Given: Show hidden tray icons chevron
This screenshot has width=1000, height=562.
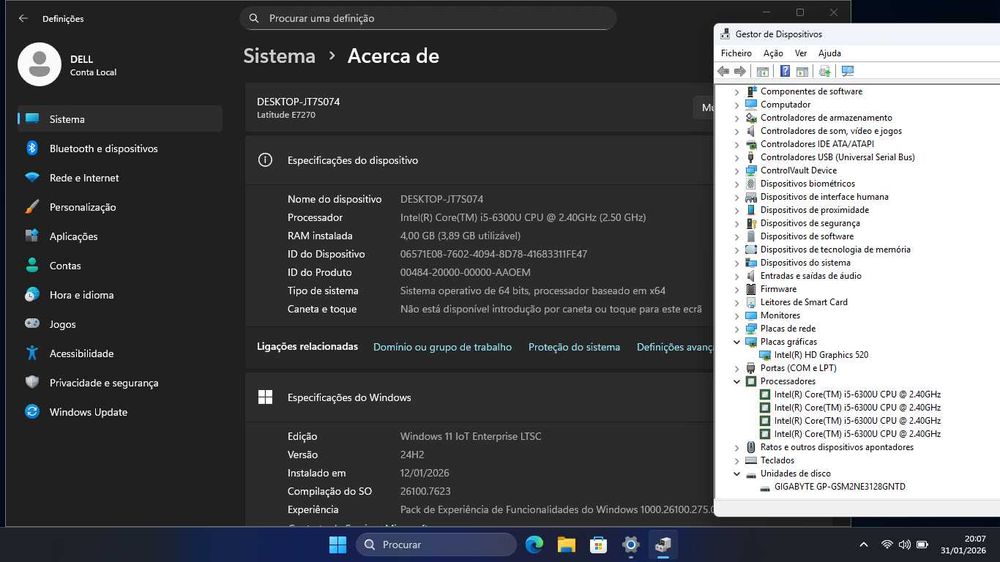Looking at the screenshot, I should [864, 545].
